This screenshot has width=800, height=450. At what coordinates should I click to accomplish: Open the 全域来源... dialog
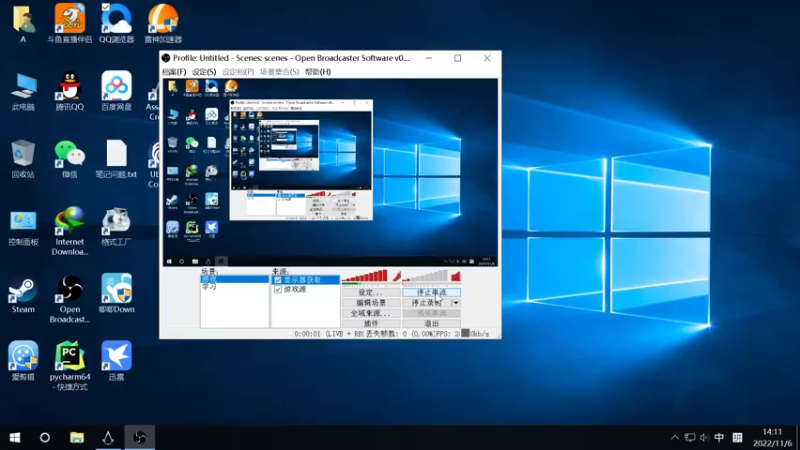click(371, 313)
